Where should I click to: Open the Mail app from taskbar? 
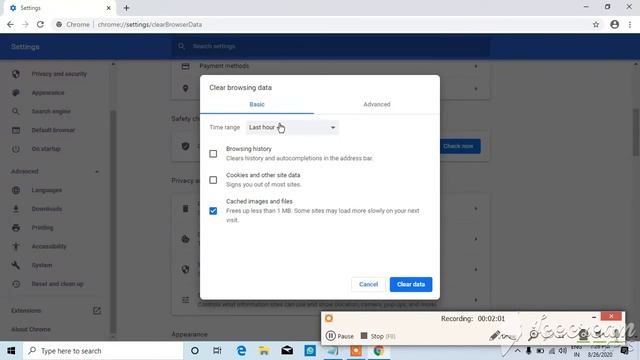(287, 351)
